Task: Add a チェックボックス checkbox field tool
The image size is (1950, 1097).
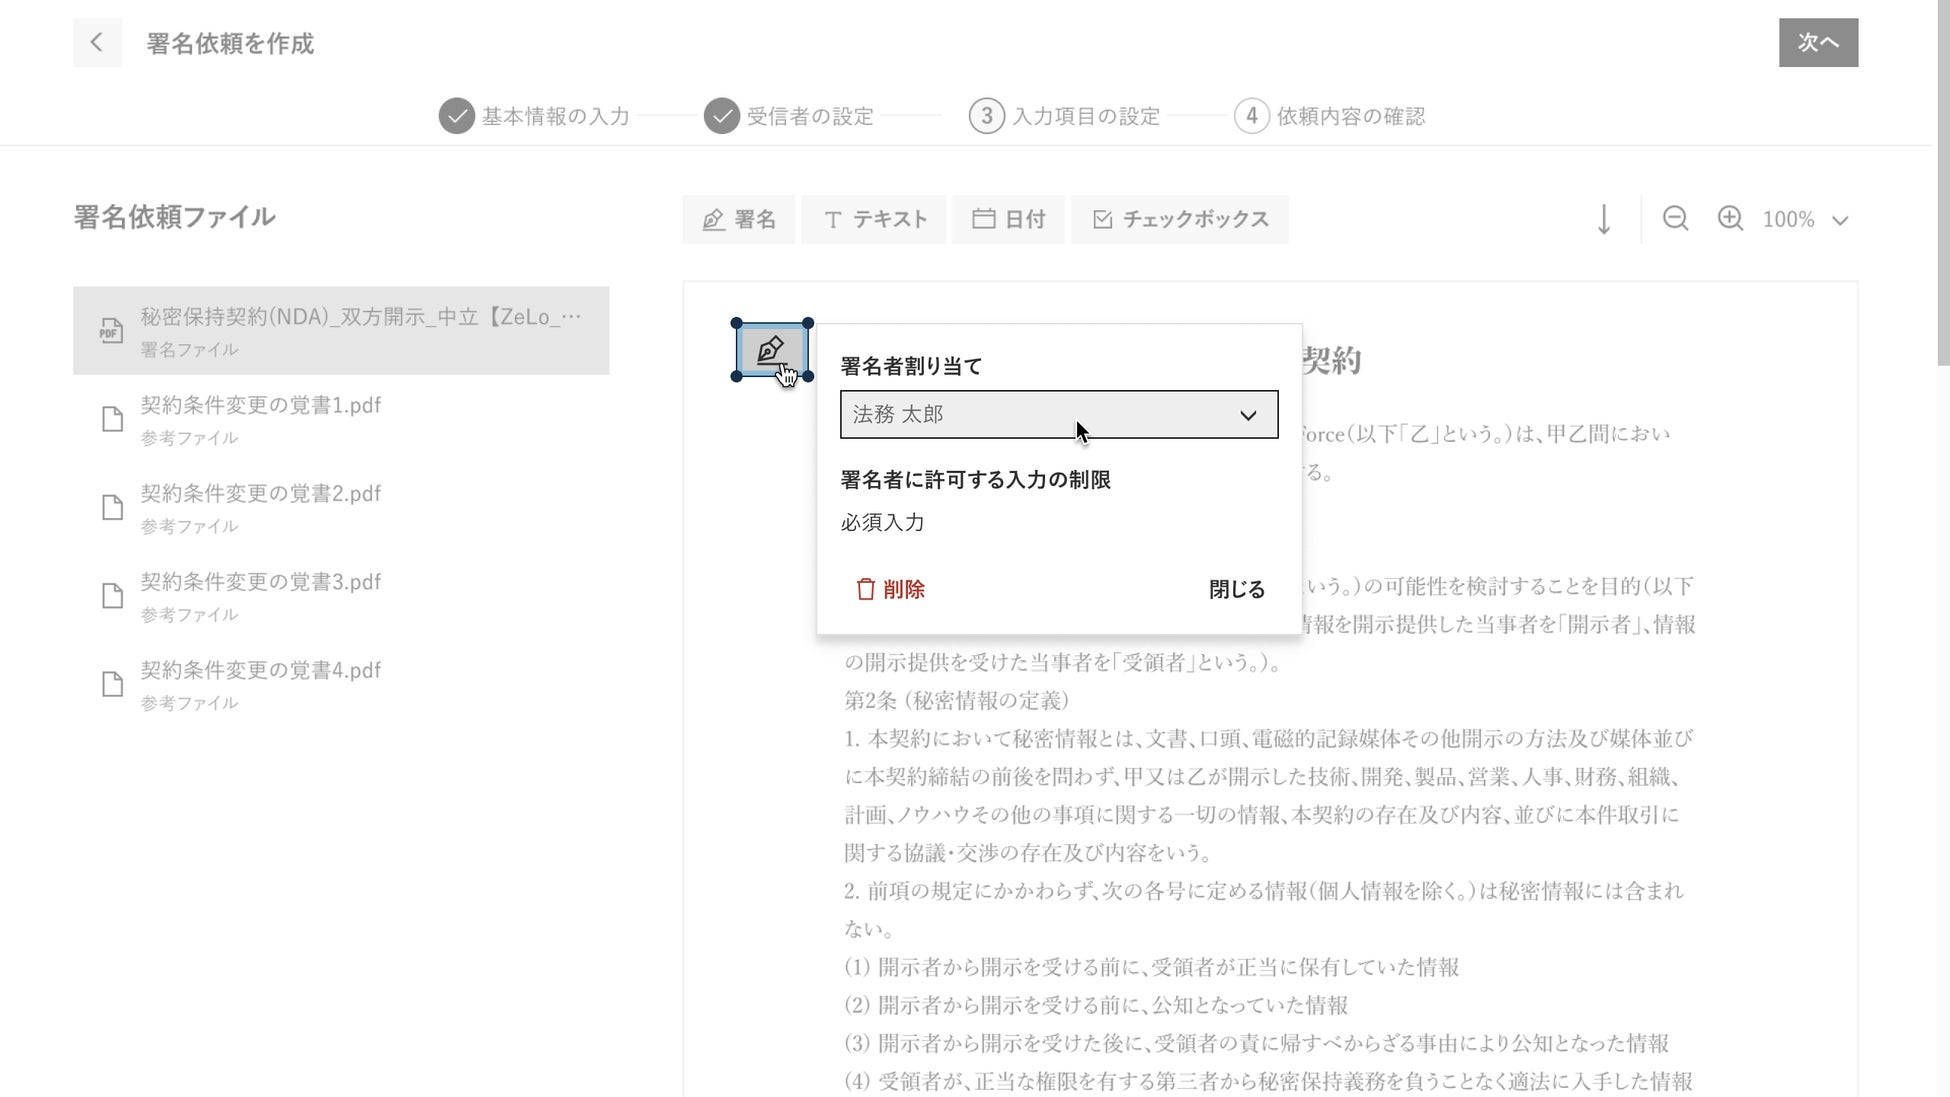Action: point(1180,219)
